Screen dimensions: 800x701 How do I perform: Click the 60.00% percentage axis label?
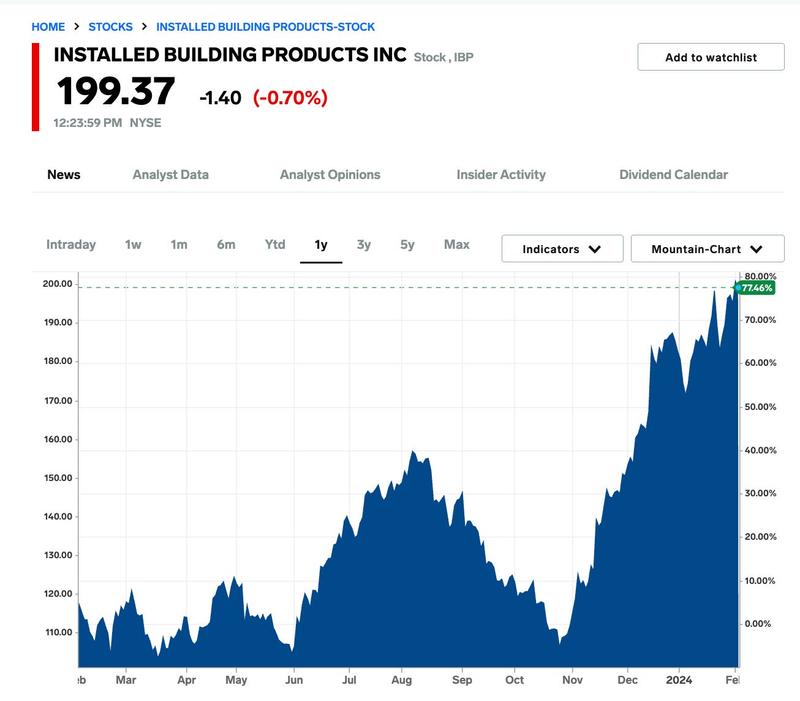coord(761,363)
